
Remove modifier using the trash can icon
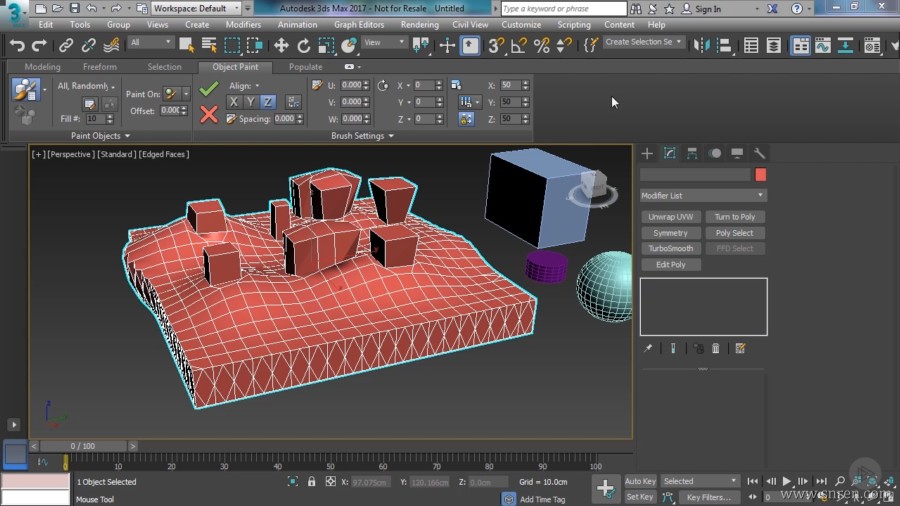(x=716, y=349)
